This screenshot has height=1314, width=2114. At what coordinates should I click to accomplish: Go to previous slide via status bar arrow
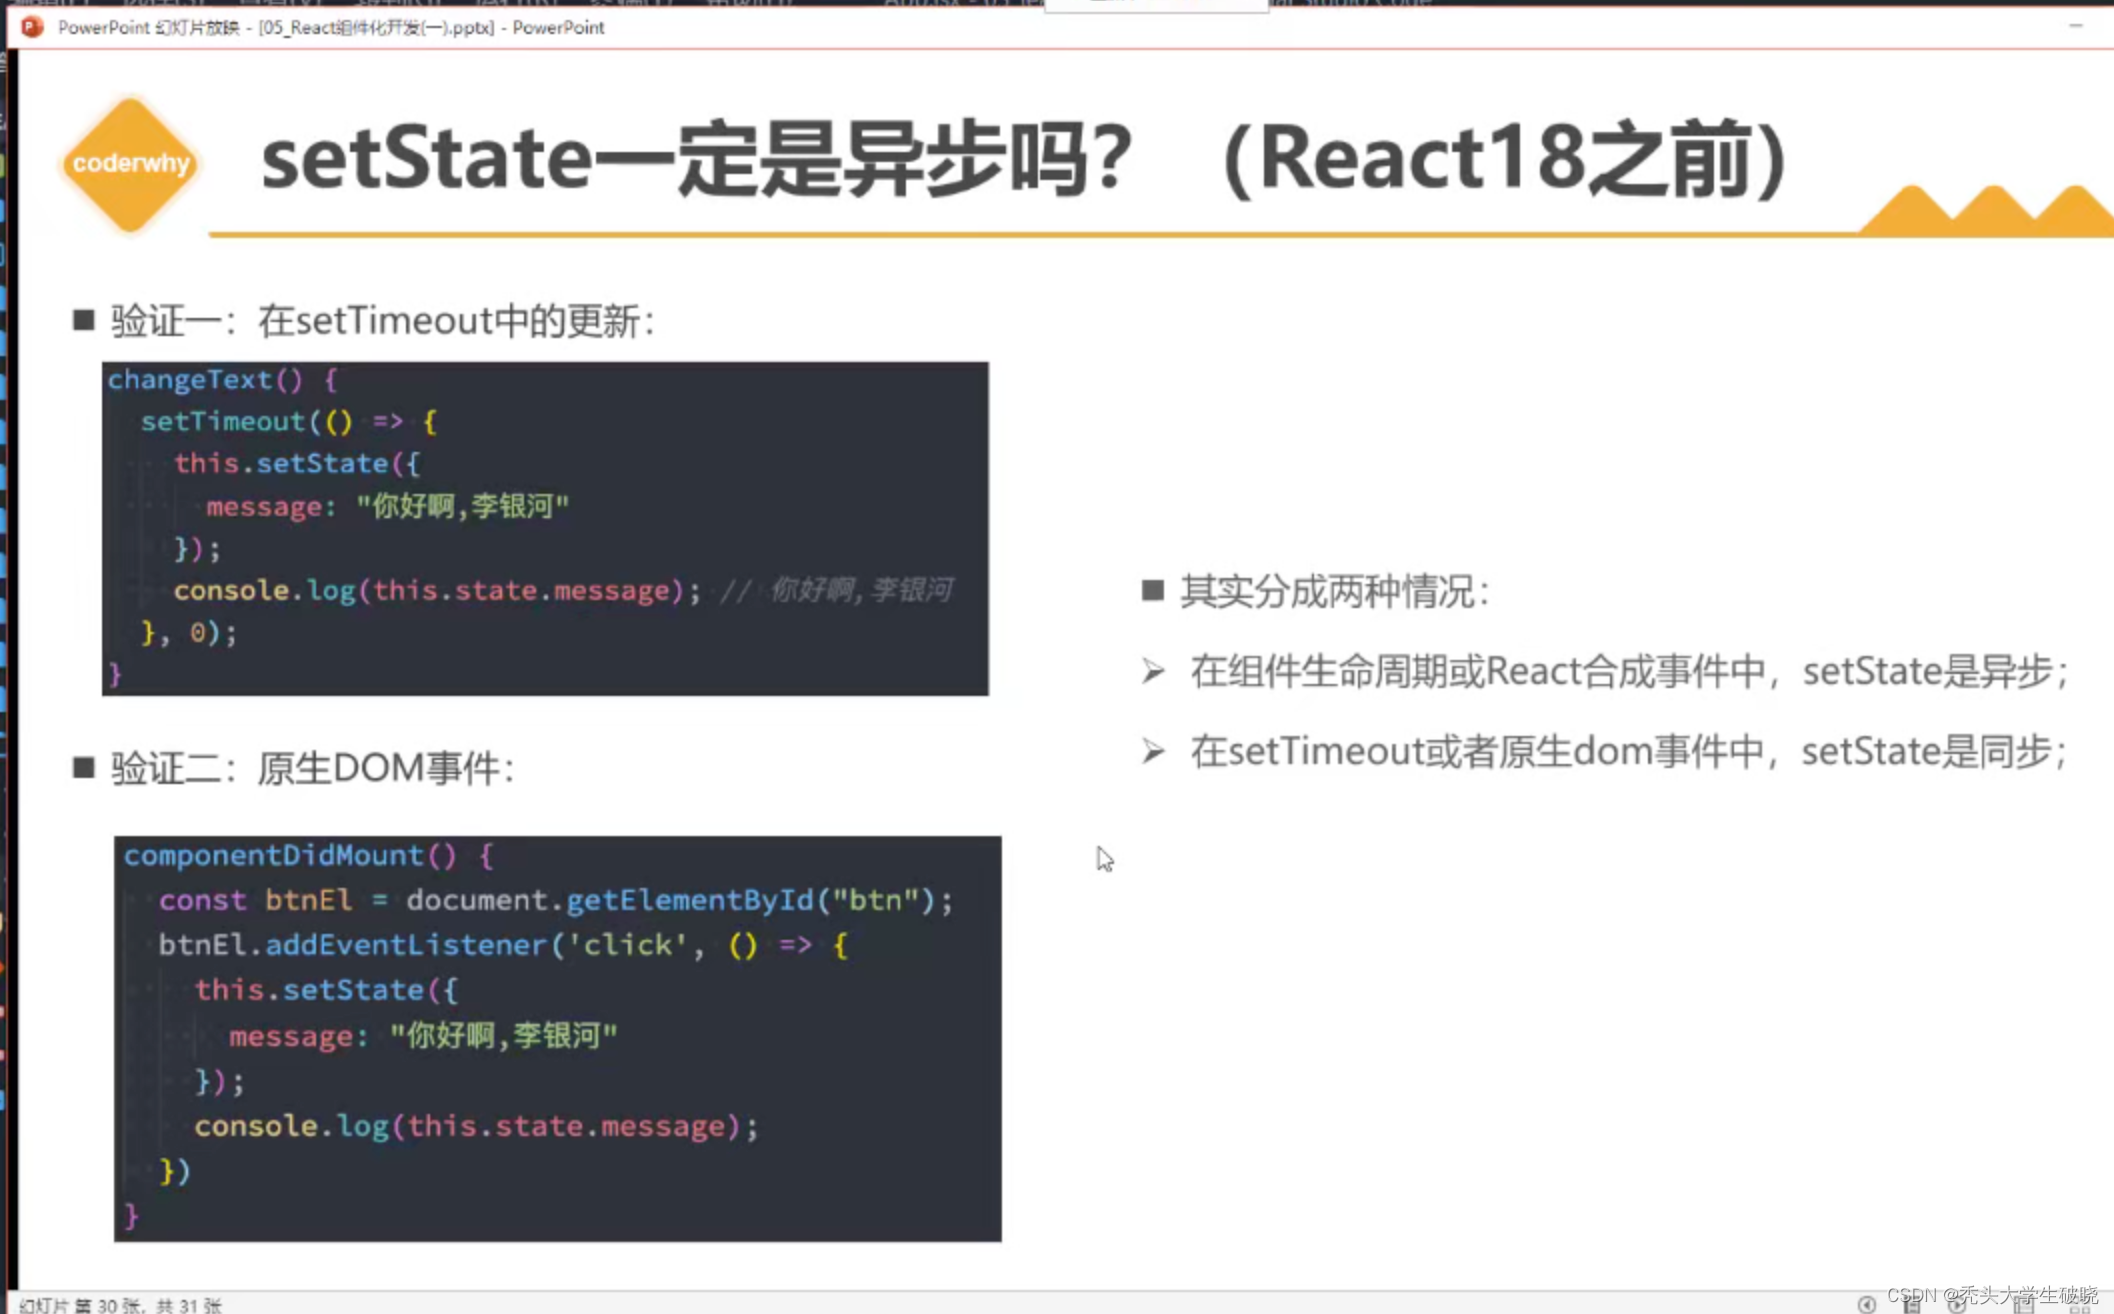[1867, 1305]
